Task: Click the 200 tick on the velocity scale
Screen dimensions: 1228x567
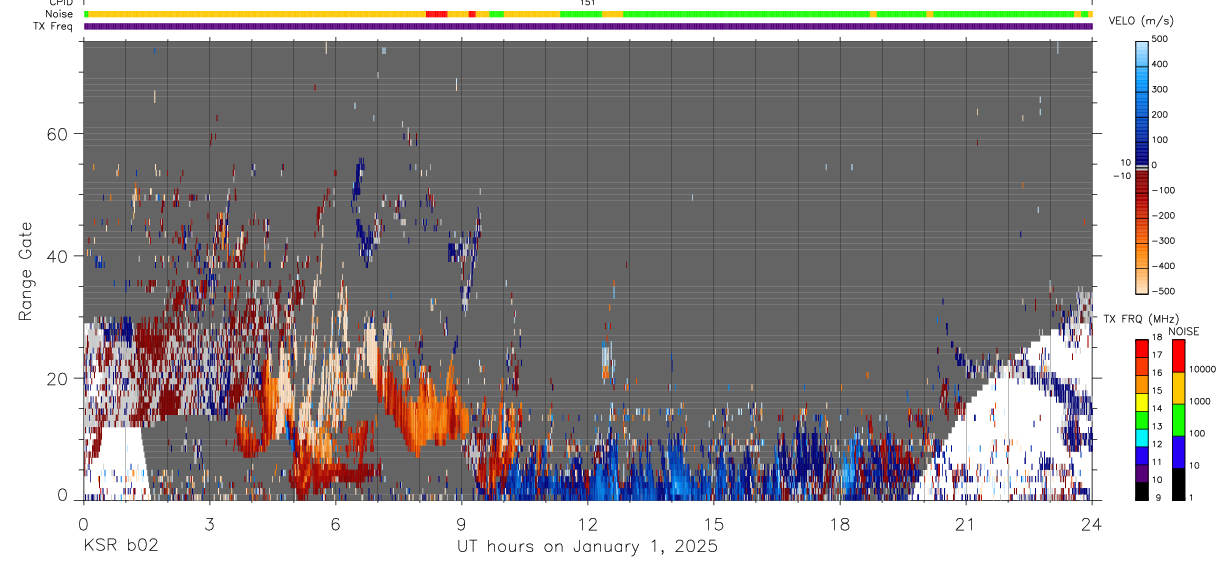Action: tap(1162, 114)
